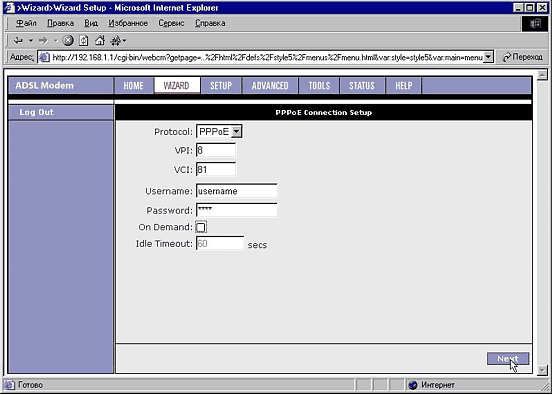This screenshot has width=552, height=395.
Task: Click the Forward arrow icon
Action: [x=43, y=41]
